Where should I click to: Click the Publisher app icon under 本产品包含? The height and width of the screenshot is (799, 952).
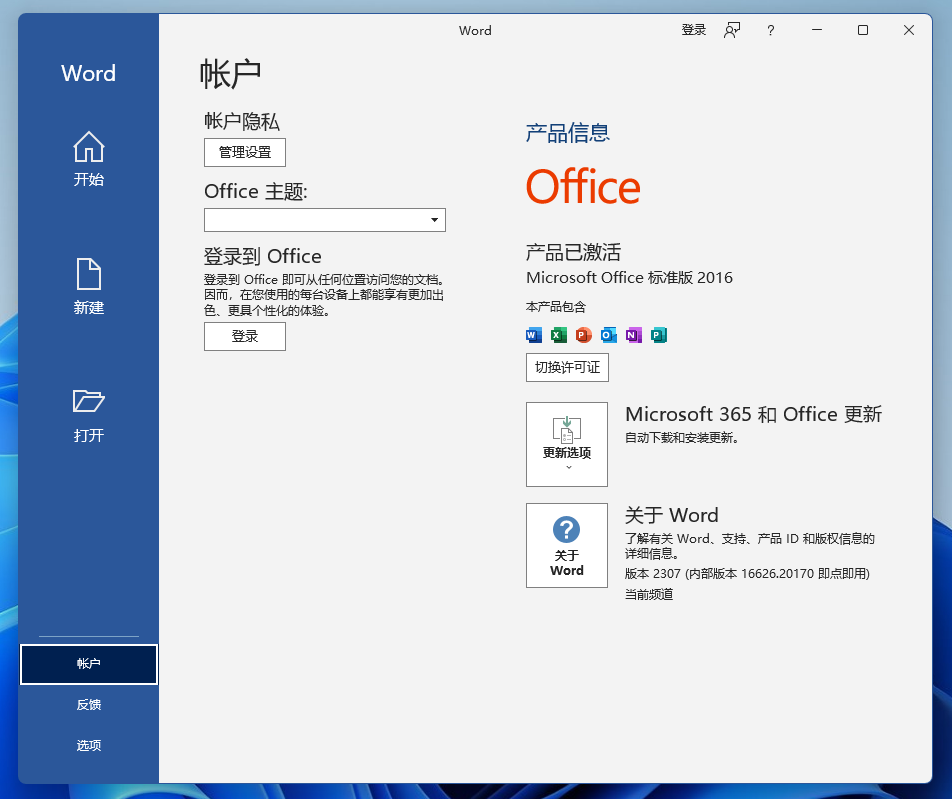(x=659, y=335)
